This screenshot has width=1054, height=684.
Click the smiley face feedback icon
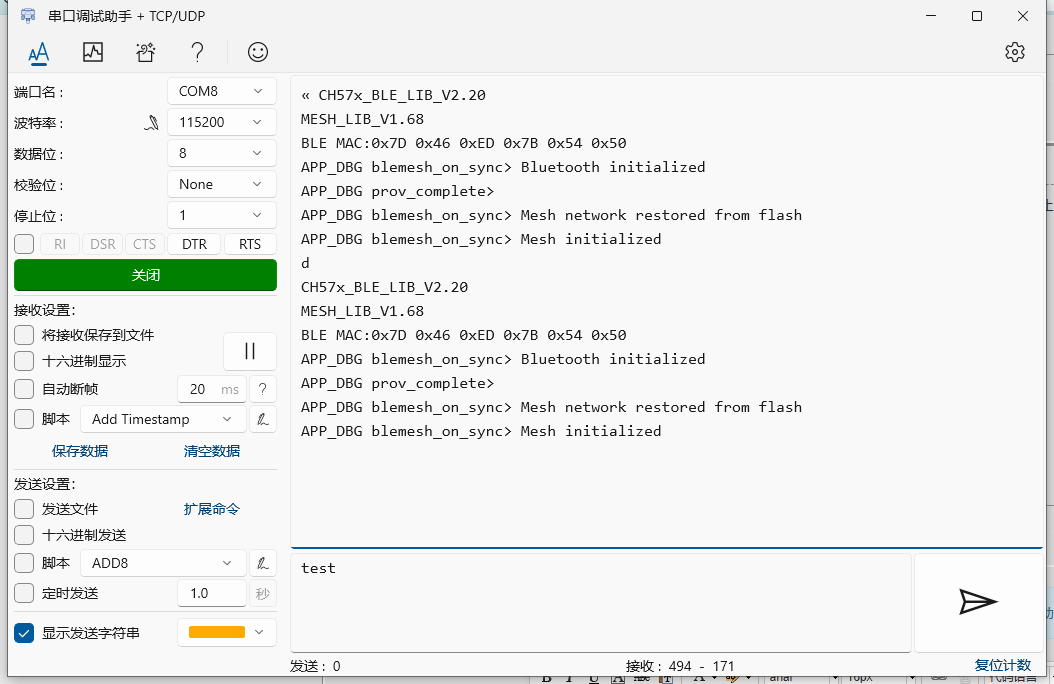coord(258,52)
